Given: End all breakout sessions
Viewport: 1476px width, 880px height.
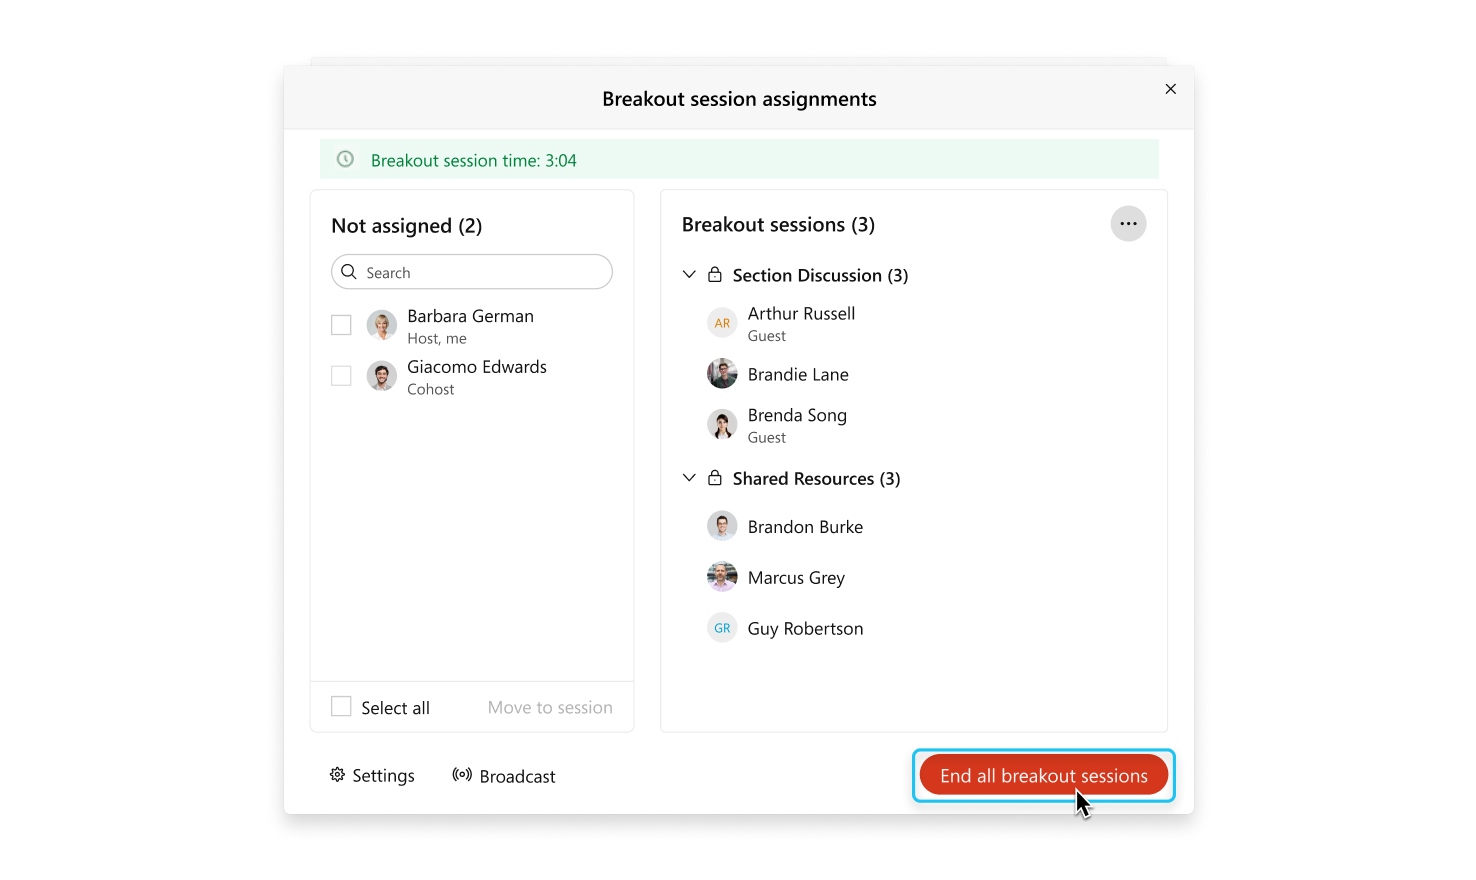Looking at the screenshot, I should 1043,775.
